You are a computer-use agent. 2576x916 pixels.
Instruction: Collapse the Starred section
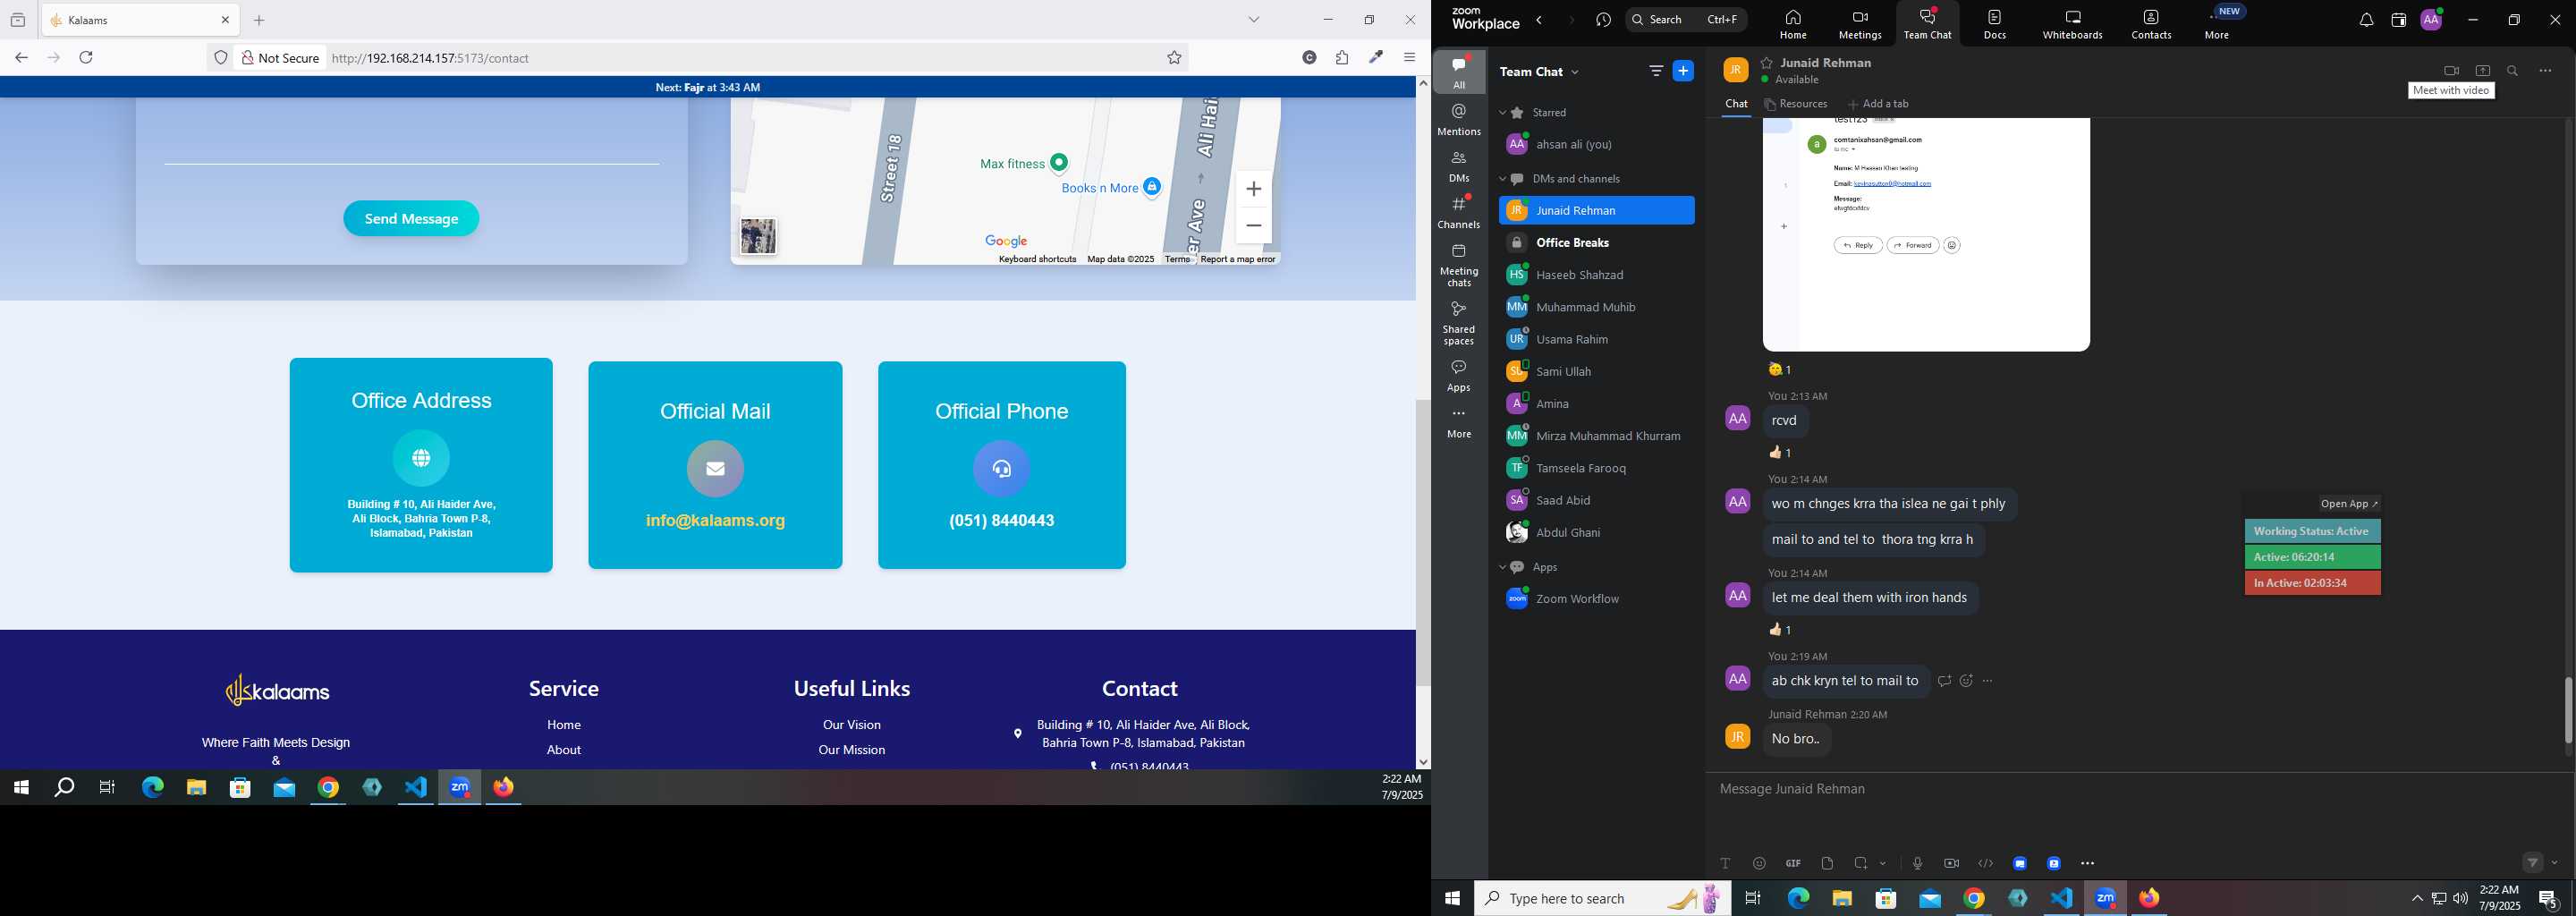click(1502, 113)
